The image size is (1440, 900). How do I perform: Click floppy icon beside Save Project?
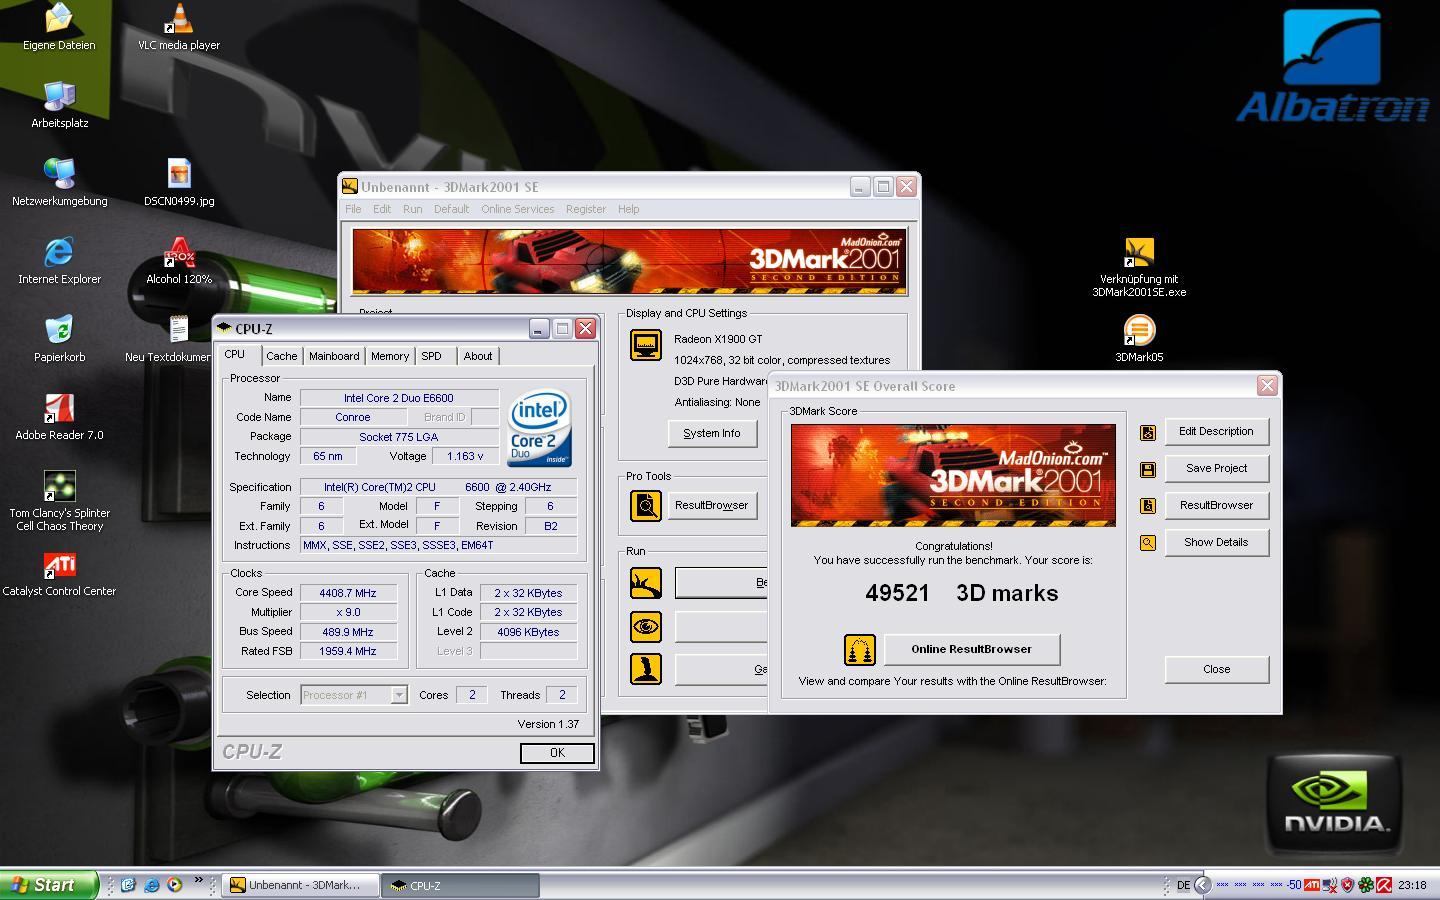(1148, 469)
